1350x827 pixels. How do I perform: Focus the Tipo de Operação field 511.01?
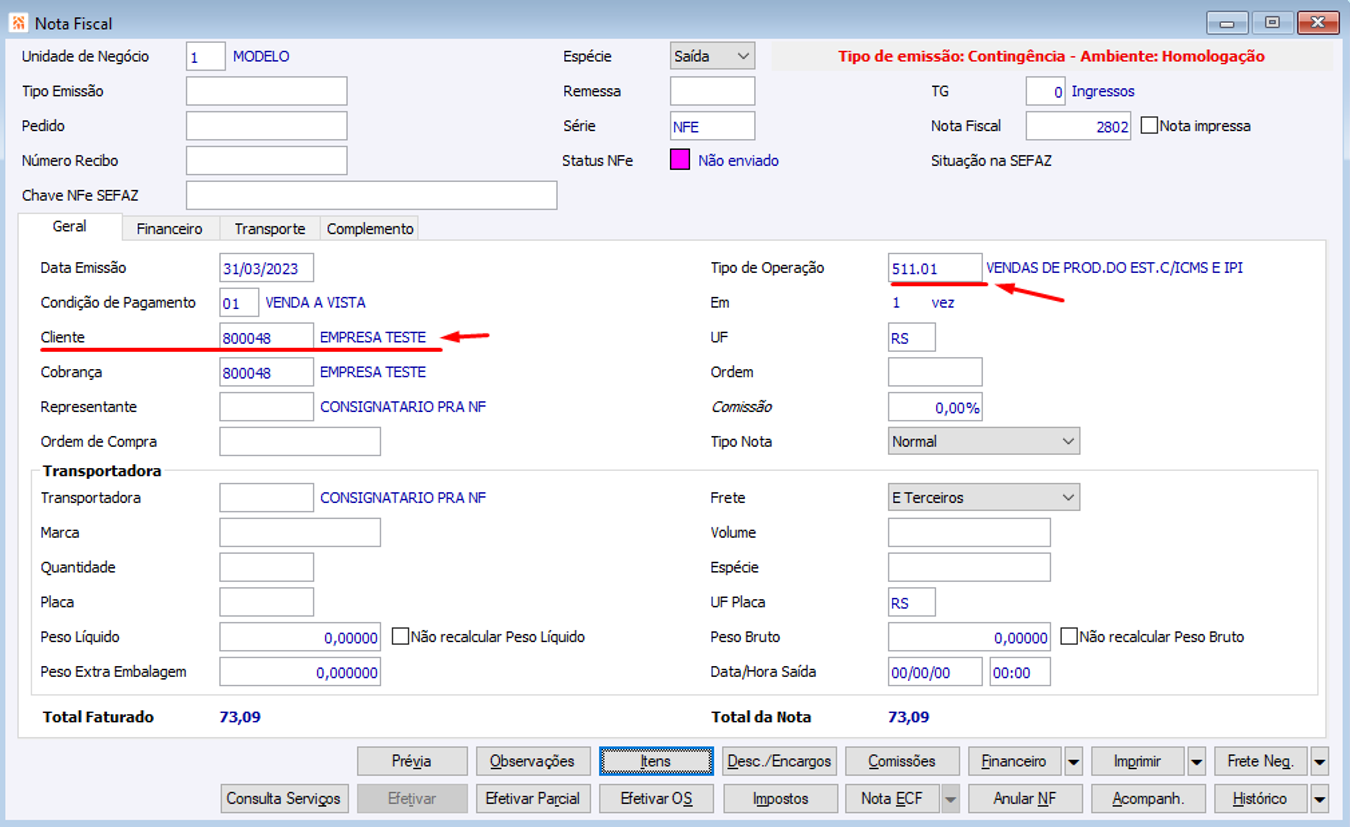pyautogui.click(x=935, y=268)
